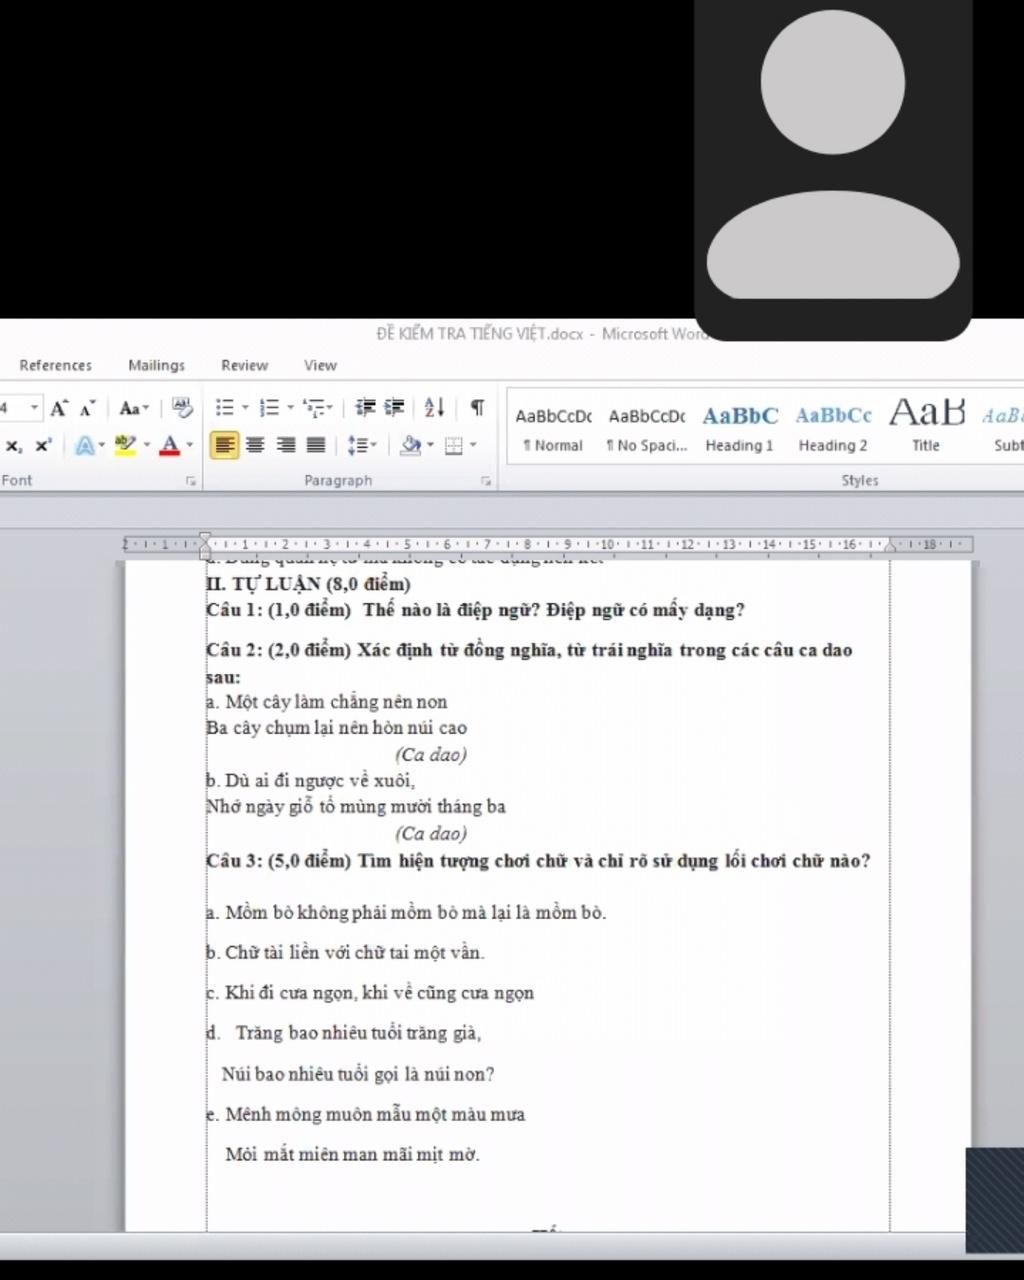The width and height of the screenshot is (1024, 1280).
Task: Click the line 'e. Mênh mông muôn mẫu một màu mưa'
Action: pos(366,1114)
